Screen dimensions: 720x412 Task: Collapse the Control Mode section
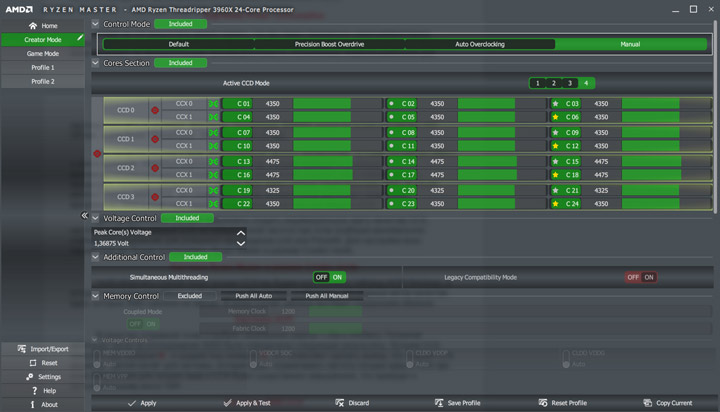pos(95,23)
